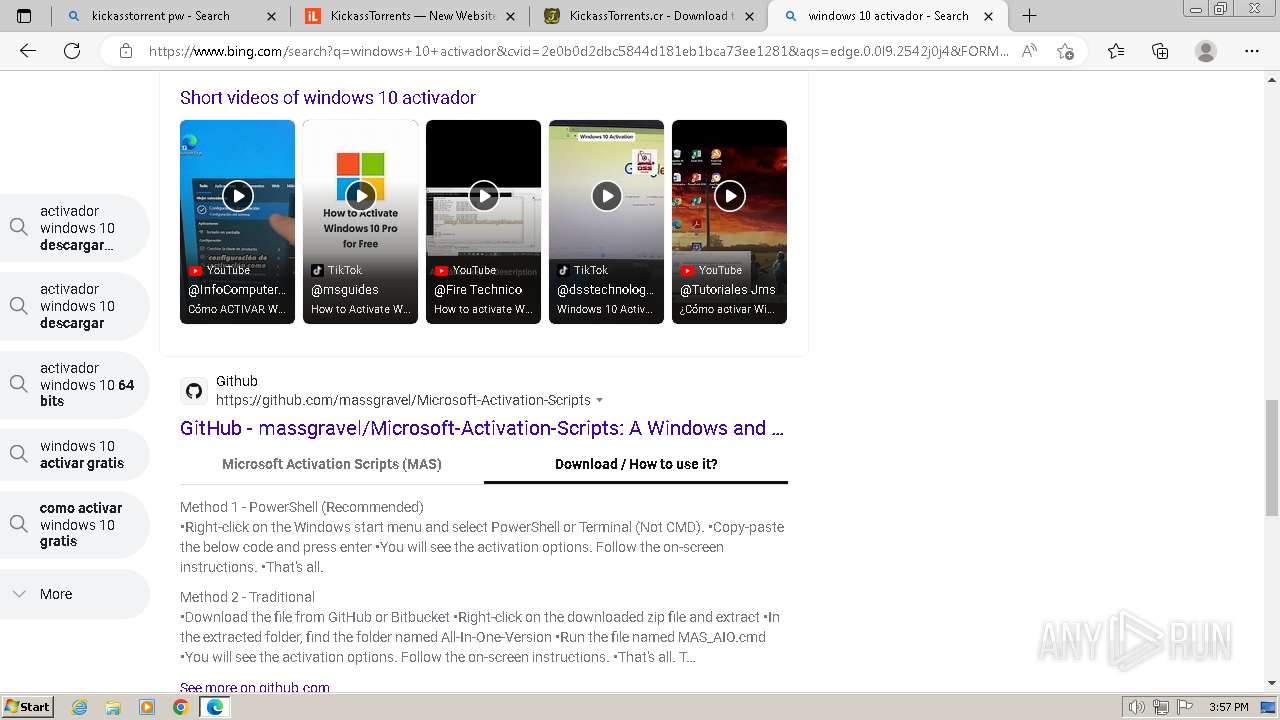
Task: Open the Windows Start menu
Action: (x=27, y=706)
